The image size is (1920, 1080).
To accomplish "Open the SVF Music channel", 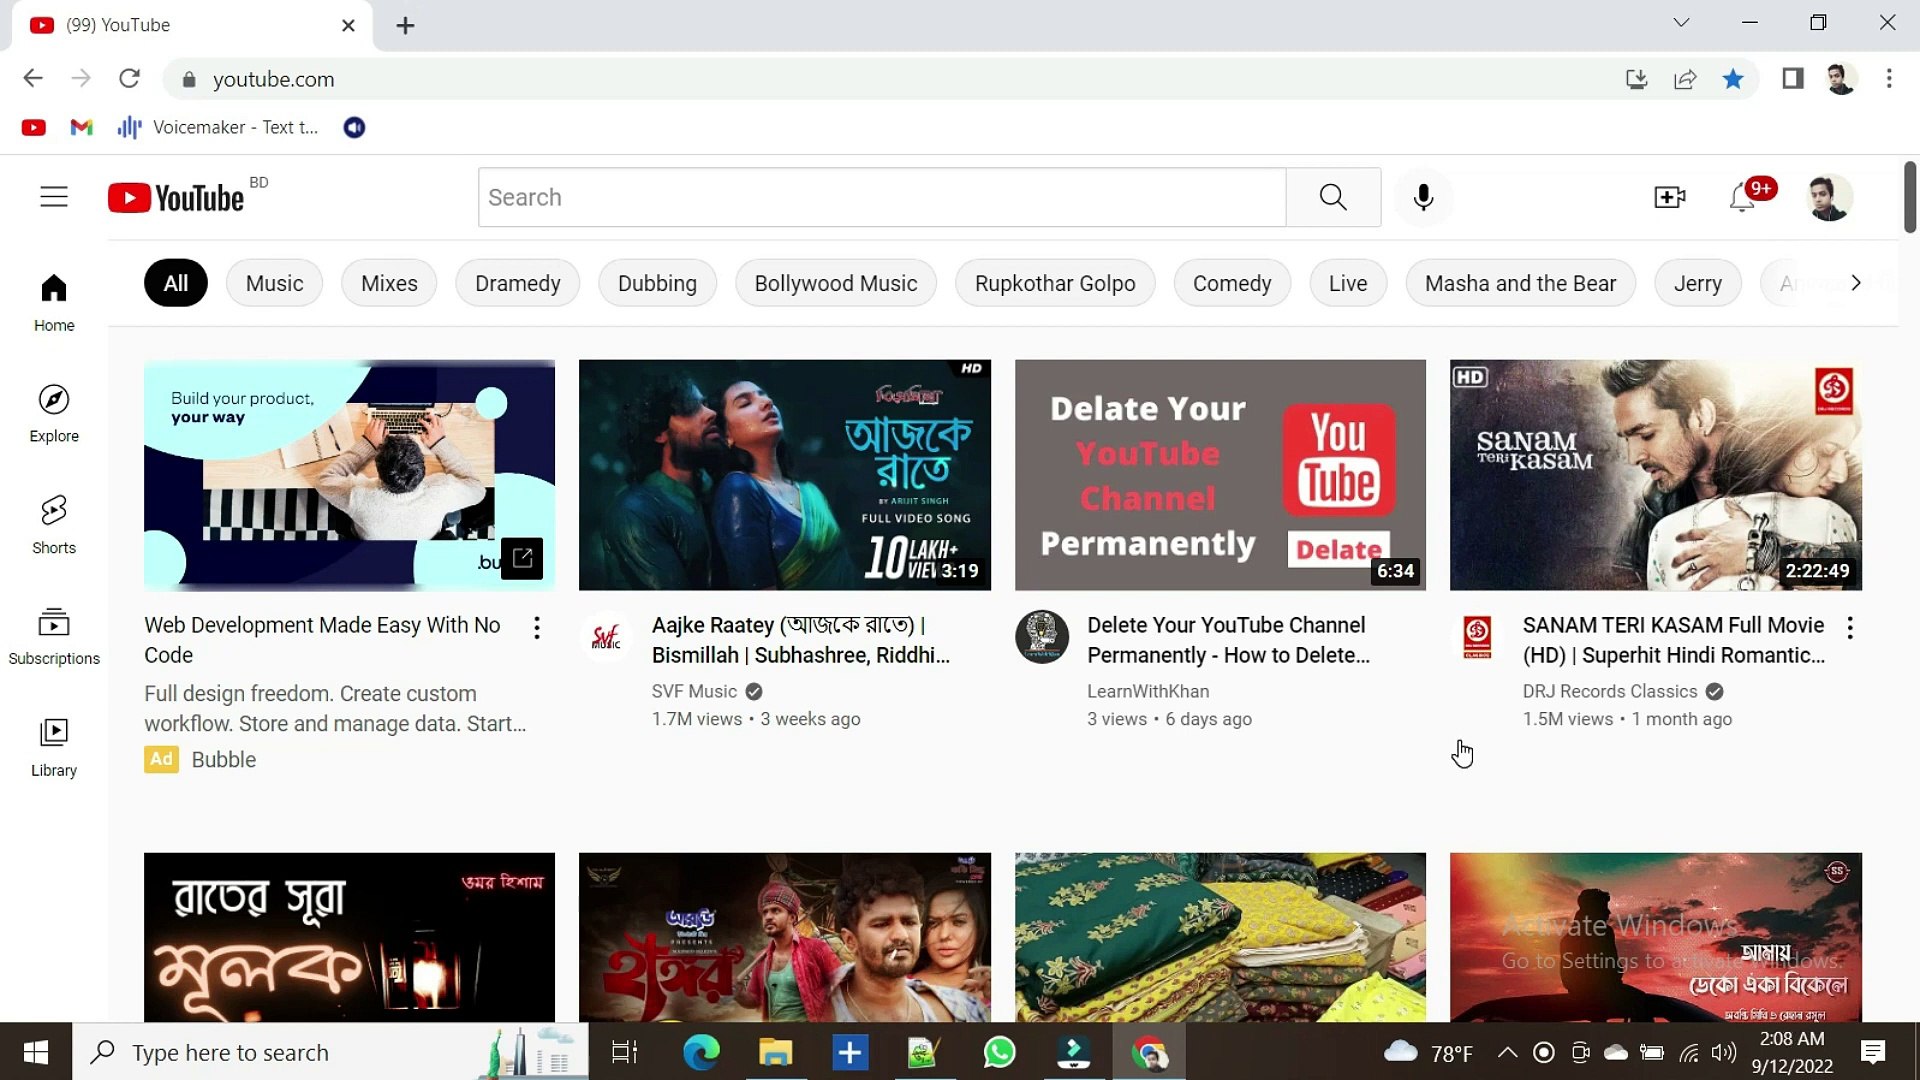I will [x=694, y=691].
